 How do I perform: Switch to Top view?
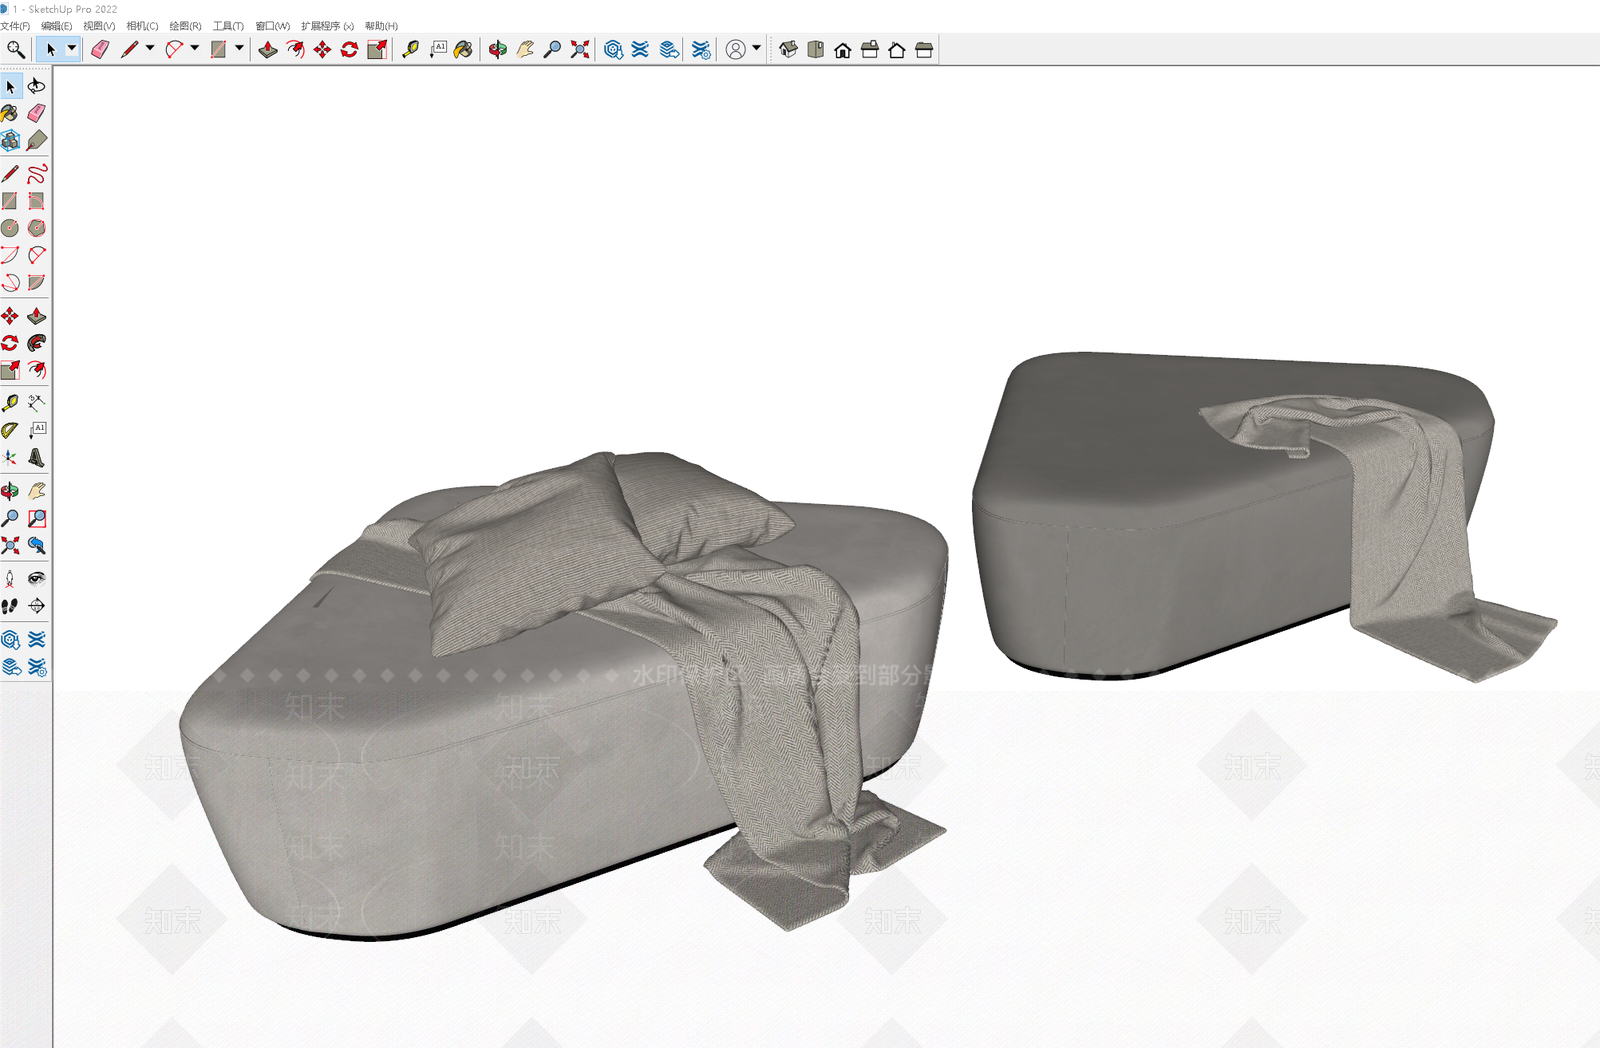[x=816, y=49]
